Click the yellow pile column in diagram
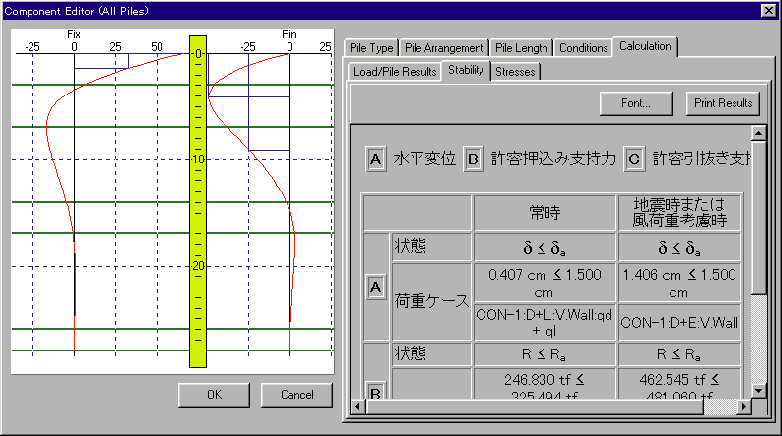This screenshot has width=782, height=436. pos(197,200)
